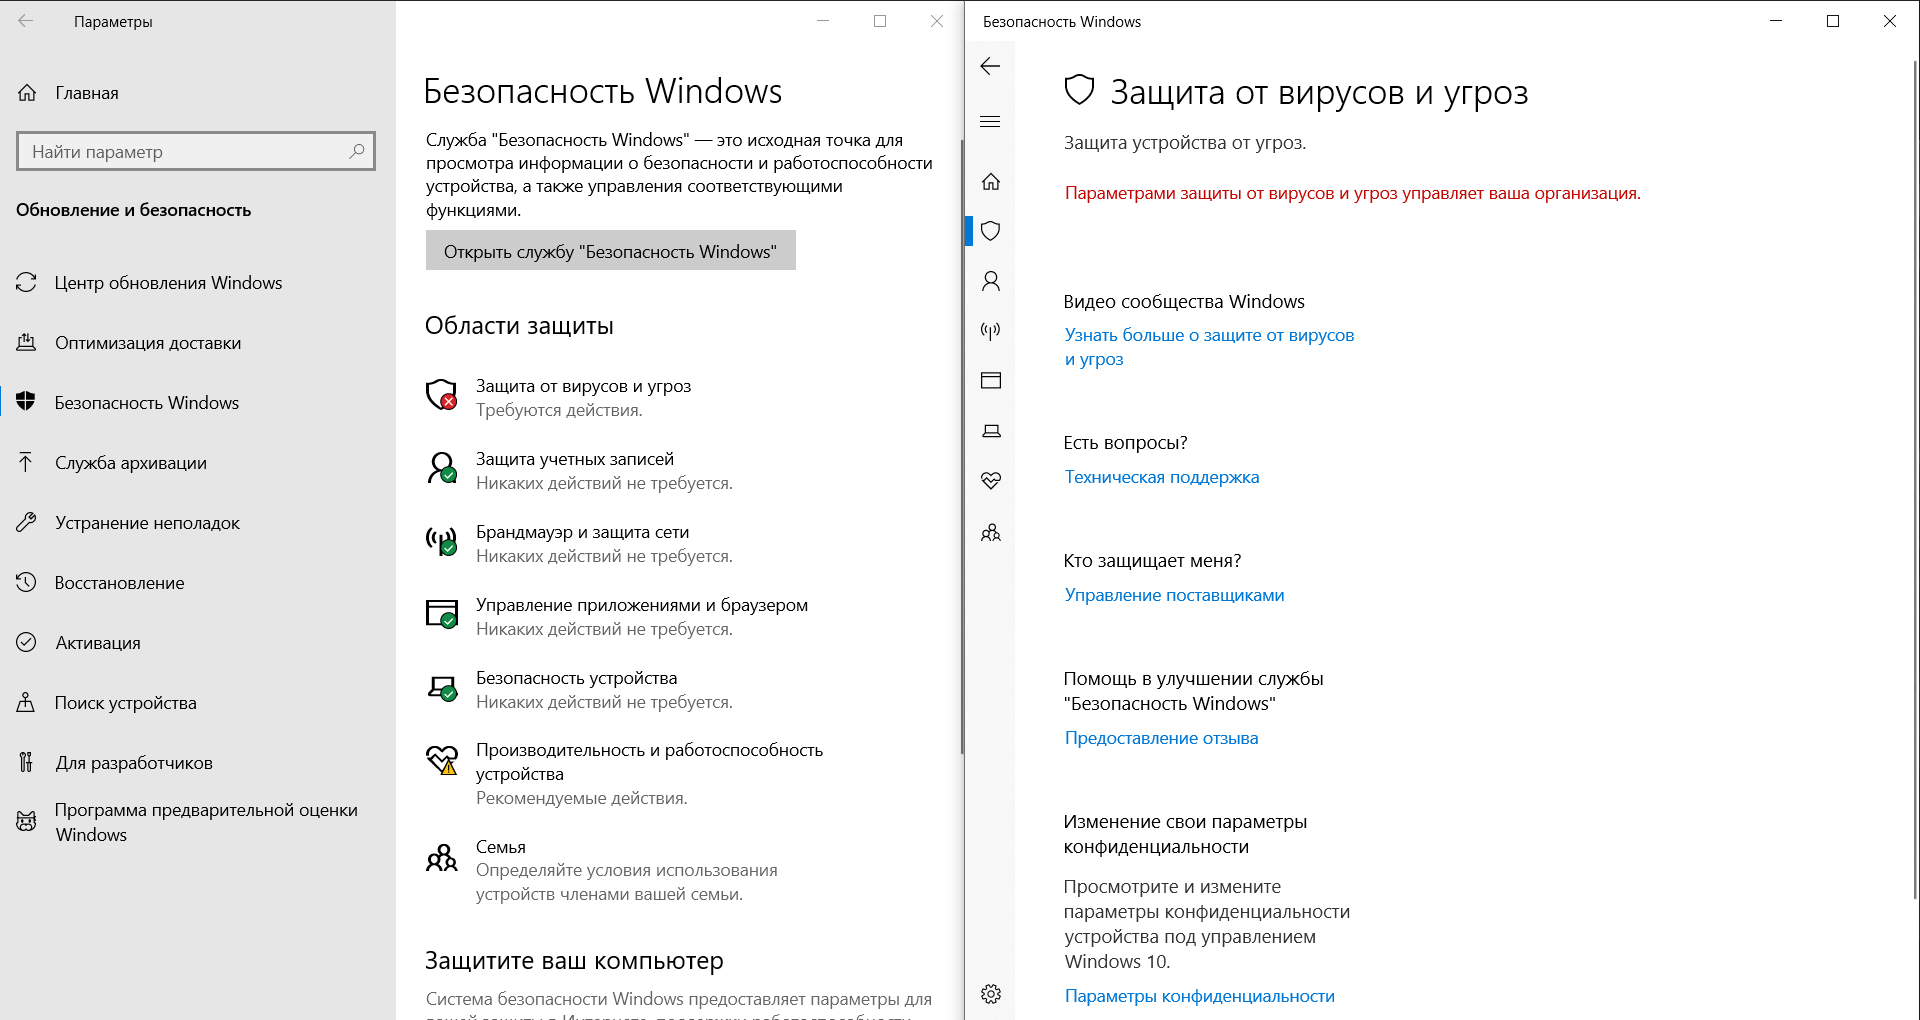
Task: Click Открыть службу "Безопасность Windows" button
Action: pos(610,251)
